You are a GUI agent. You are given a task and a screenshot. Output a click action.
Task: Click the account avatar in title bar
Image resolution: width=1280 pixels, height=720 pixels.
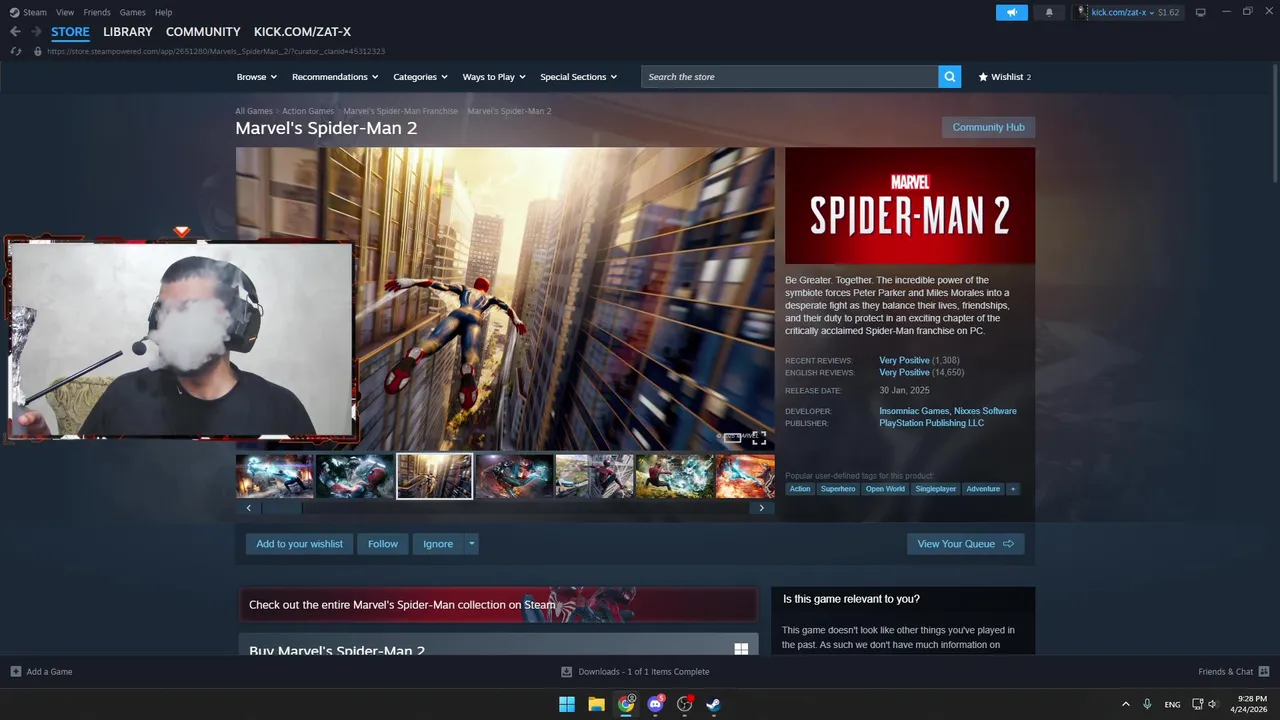(x=1083, y=12)
